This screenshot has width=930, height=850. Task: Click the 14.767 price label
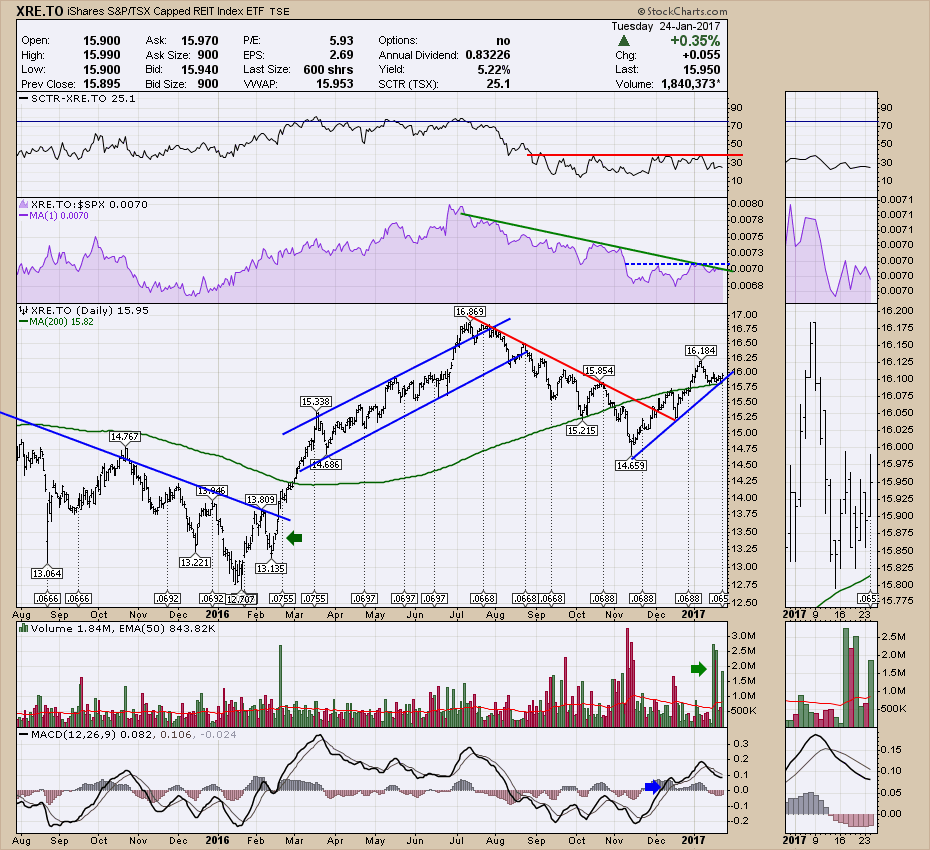point(125,437)
